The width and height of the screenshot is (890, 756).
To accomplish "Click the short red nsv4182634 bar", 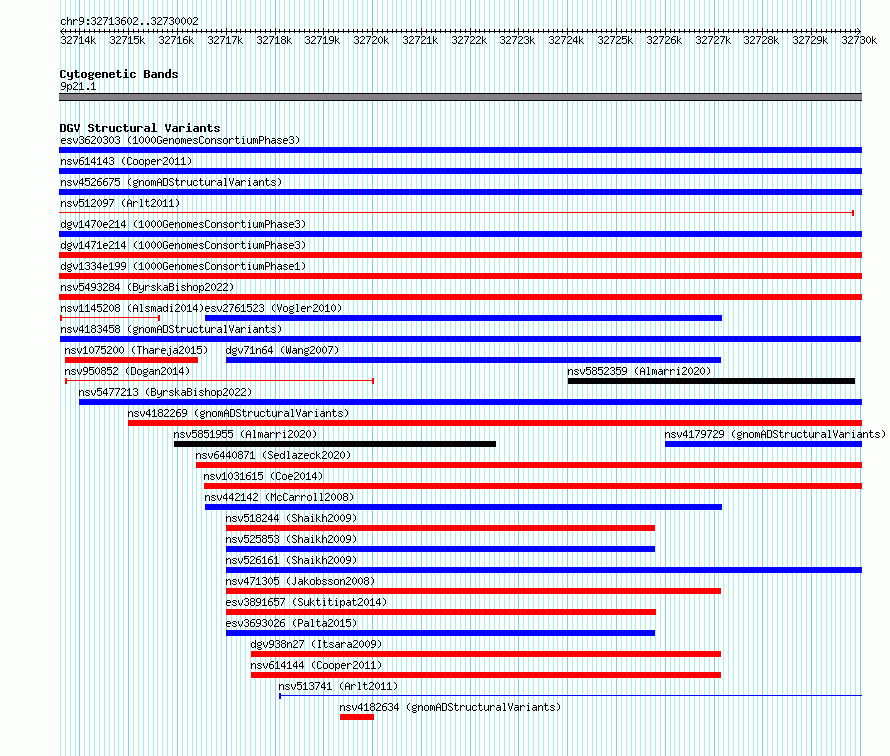I will click(357, 717).
